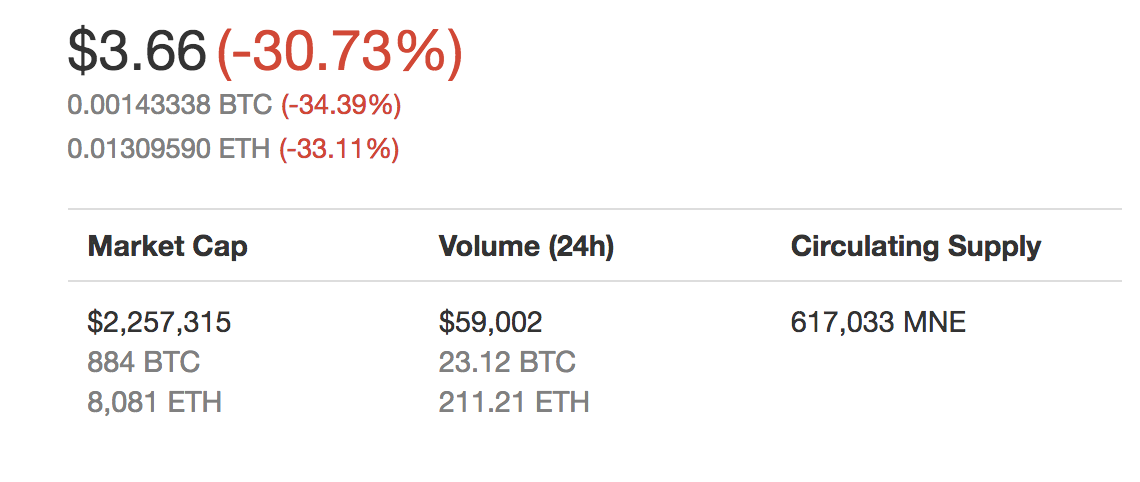Screen dimensions: 1140x482
Task: Click the 0.01309590 ETH price
Action: [169, 150]
